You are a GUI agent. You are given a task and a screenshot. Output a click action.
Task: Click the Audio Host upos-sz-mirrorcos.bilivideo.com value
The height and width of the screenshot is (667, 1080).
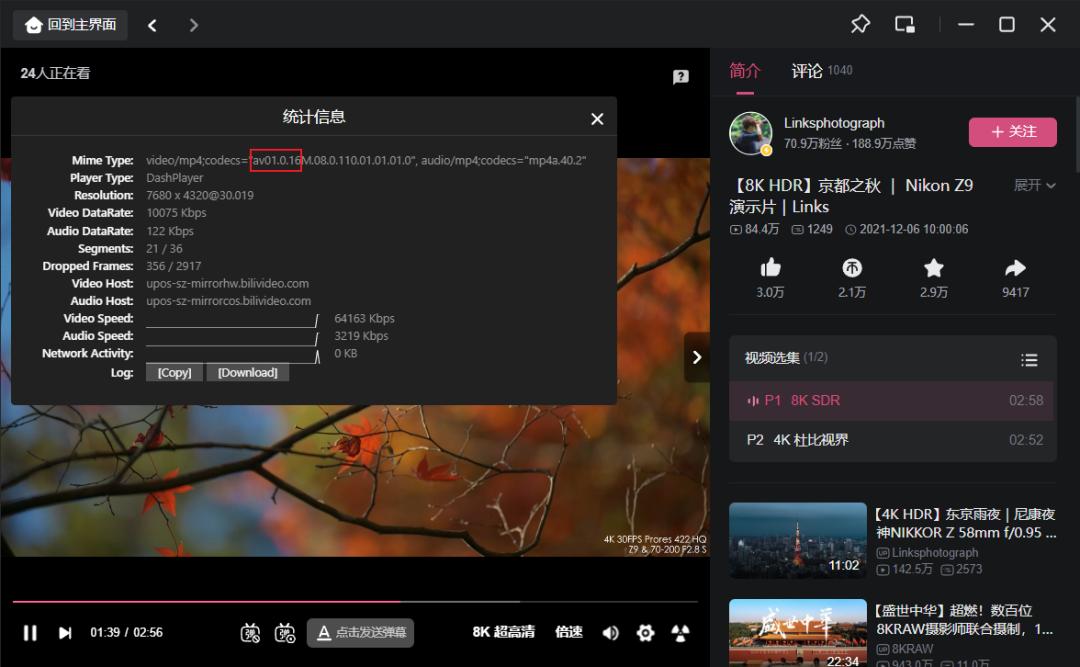point(229,301)
